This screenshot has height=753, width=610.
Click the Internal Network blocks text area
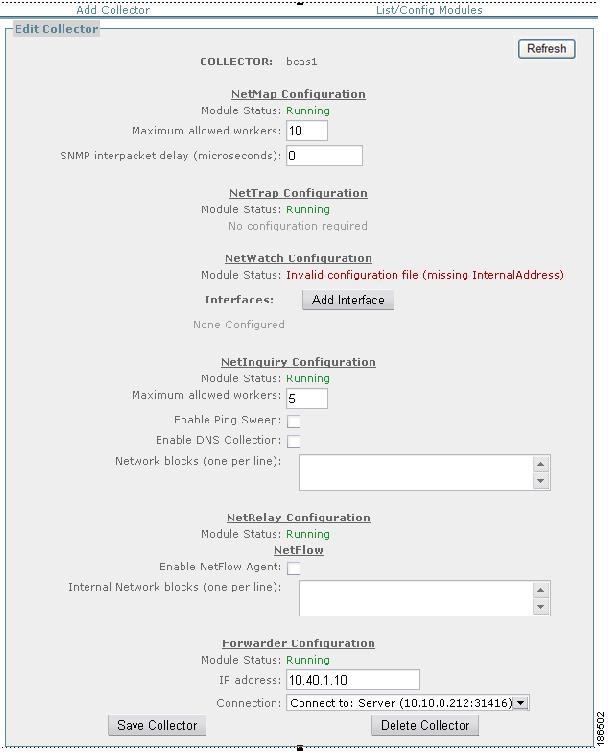click(416, 598)
